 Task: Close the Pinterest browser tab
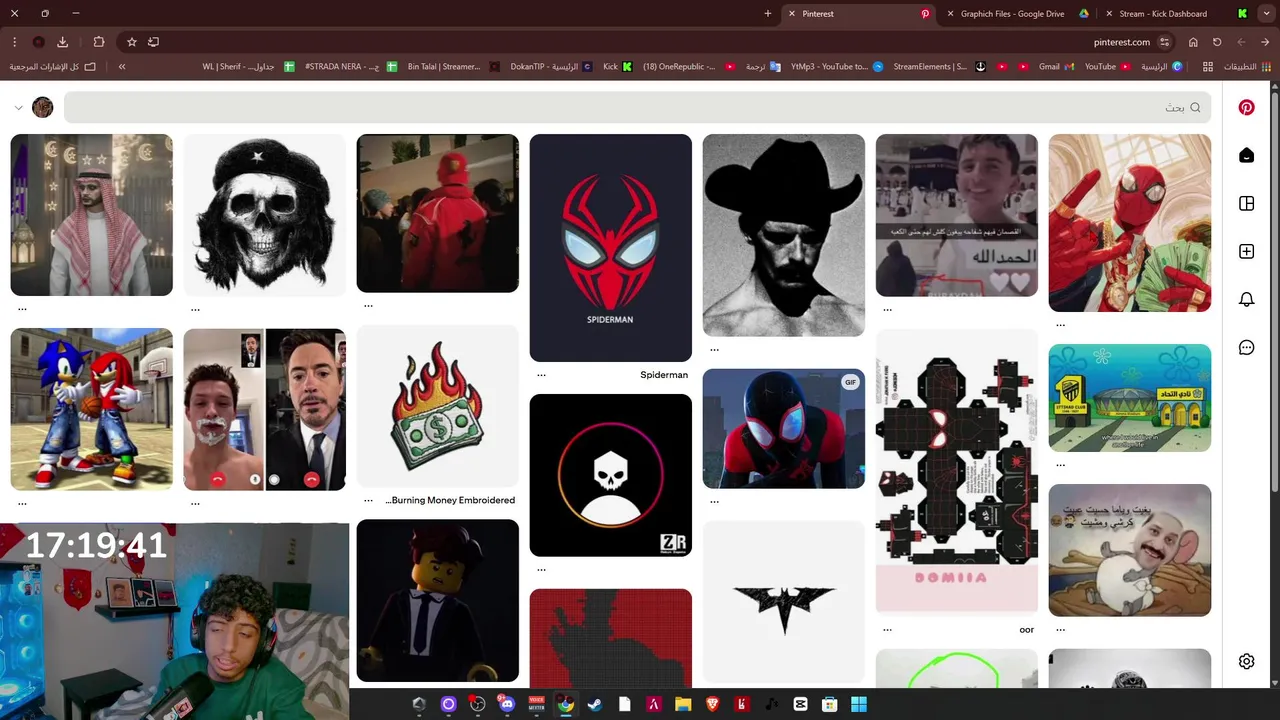click(792, 14)
